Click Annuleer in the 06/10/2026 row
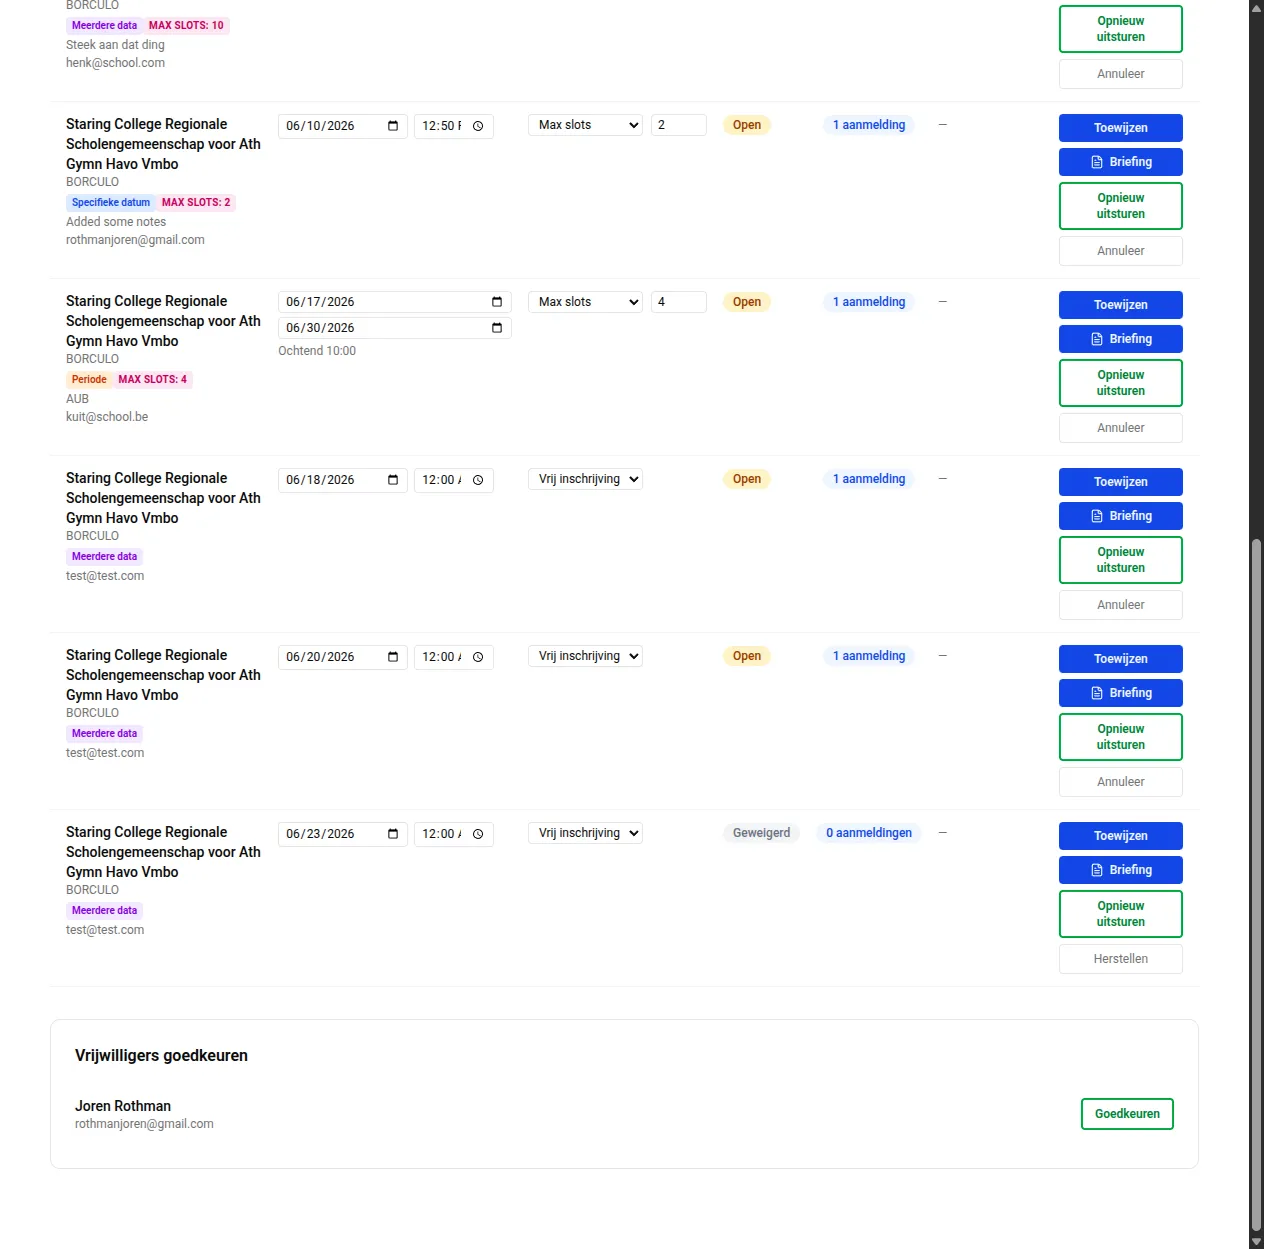The image size is (1264, 1249). coord(1121,251)
